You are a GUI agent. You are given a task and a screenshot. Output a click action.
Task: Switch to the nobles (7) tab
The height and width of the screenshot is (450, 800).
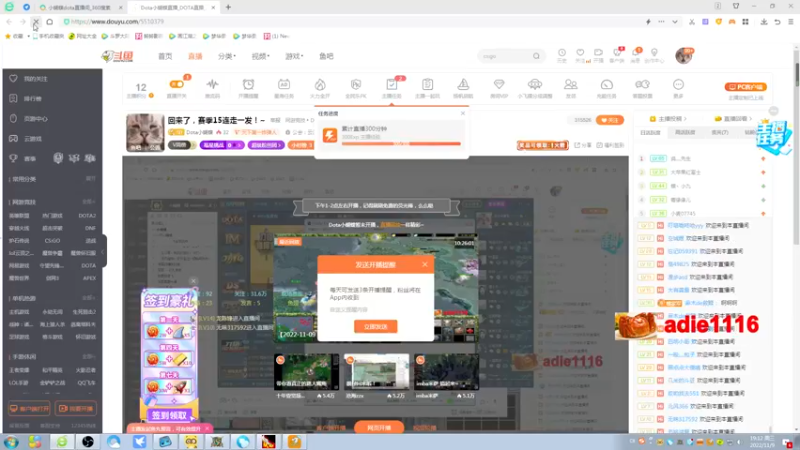[720, 133]
